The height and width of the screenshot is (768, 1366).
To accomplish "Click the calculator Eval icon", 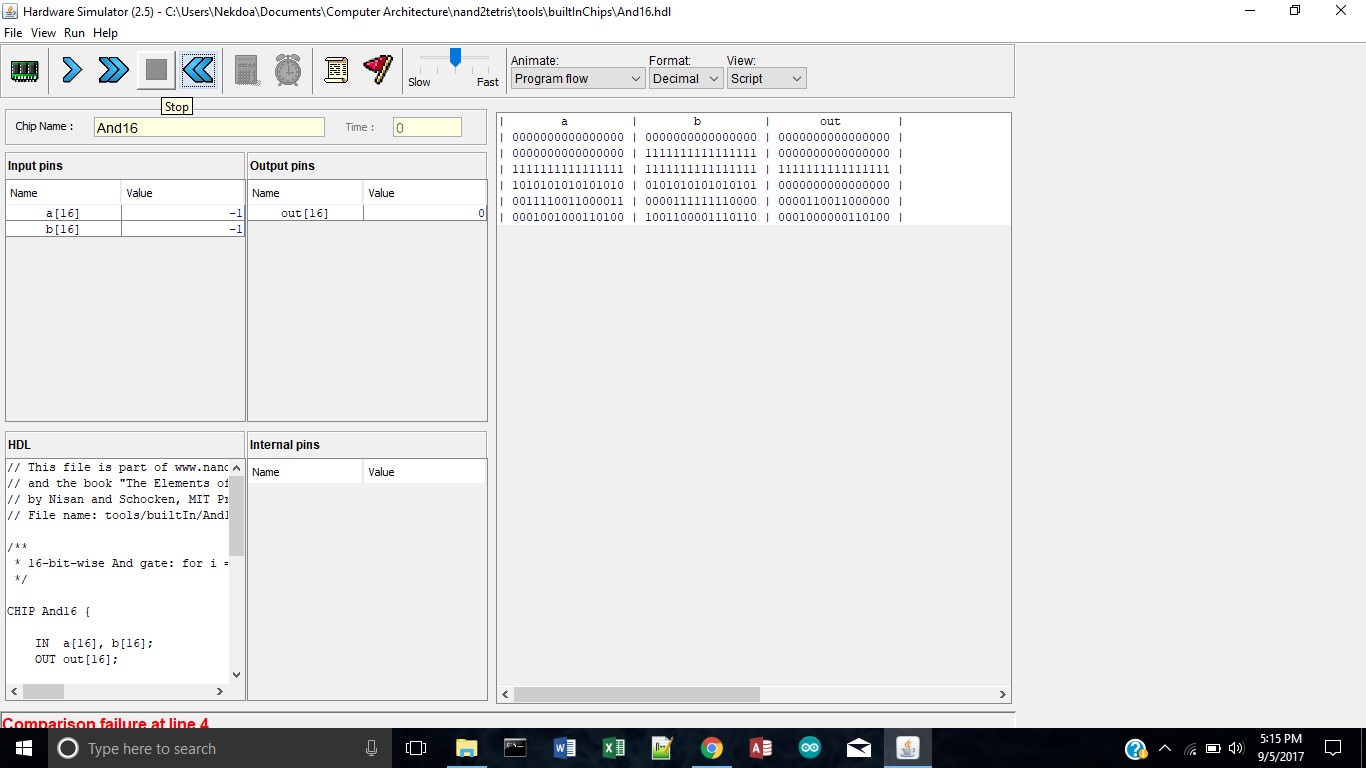I will pos(247,70).
